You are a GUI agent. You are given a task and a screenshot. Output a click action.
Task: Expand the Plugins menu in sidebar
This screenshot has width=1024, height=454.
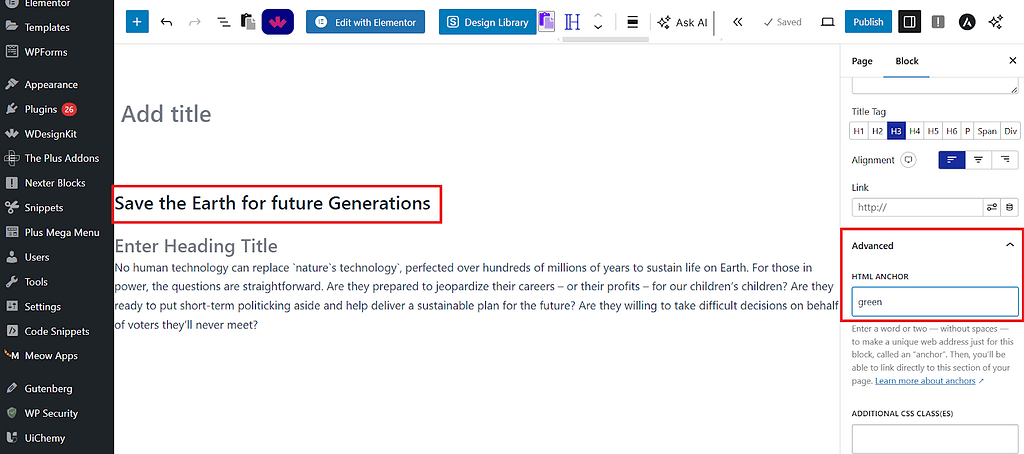coord(40,109)
